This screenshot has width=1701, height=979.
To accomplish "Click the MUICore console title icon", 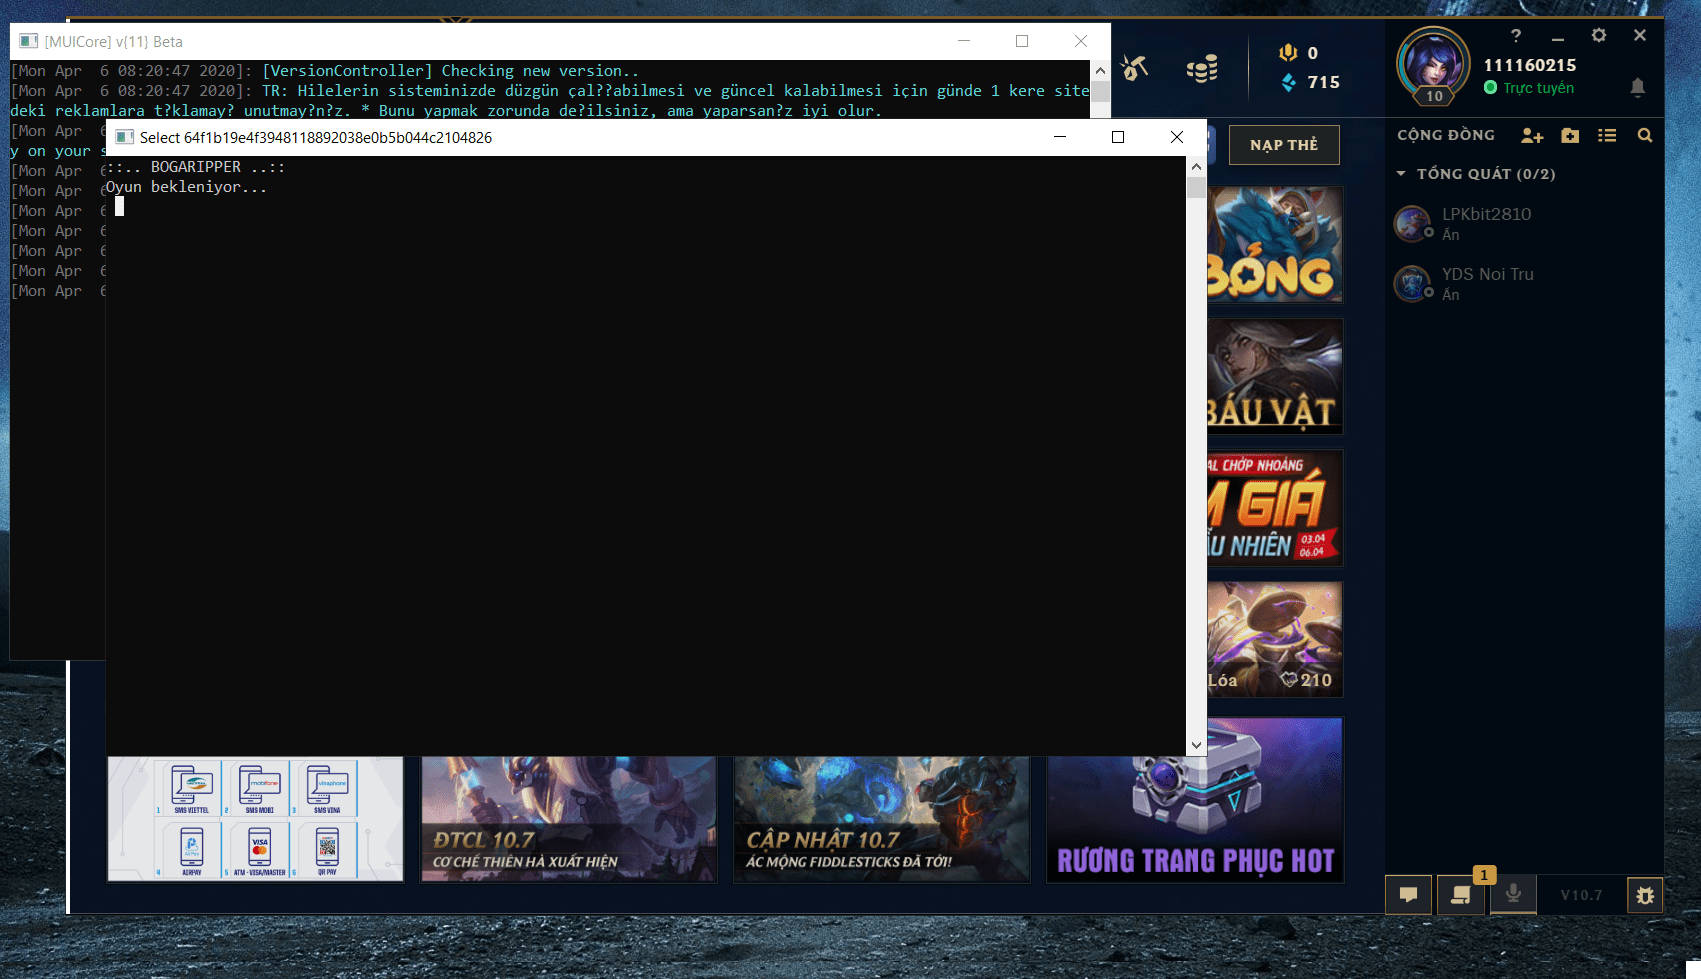I will coord(29,41).
